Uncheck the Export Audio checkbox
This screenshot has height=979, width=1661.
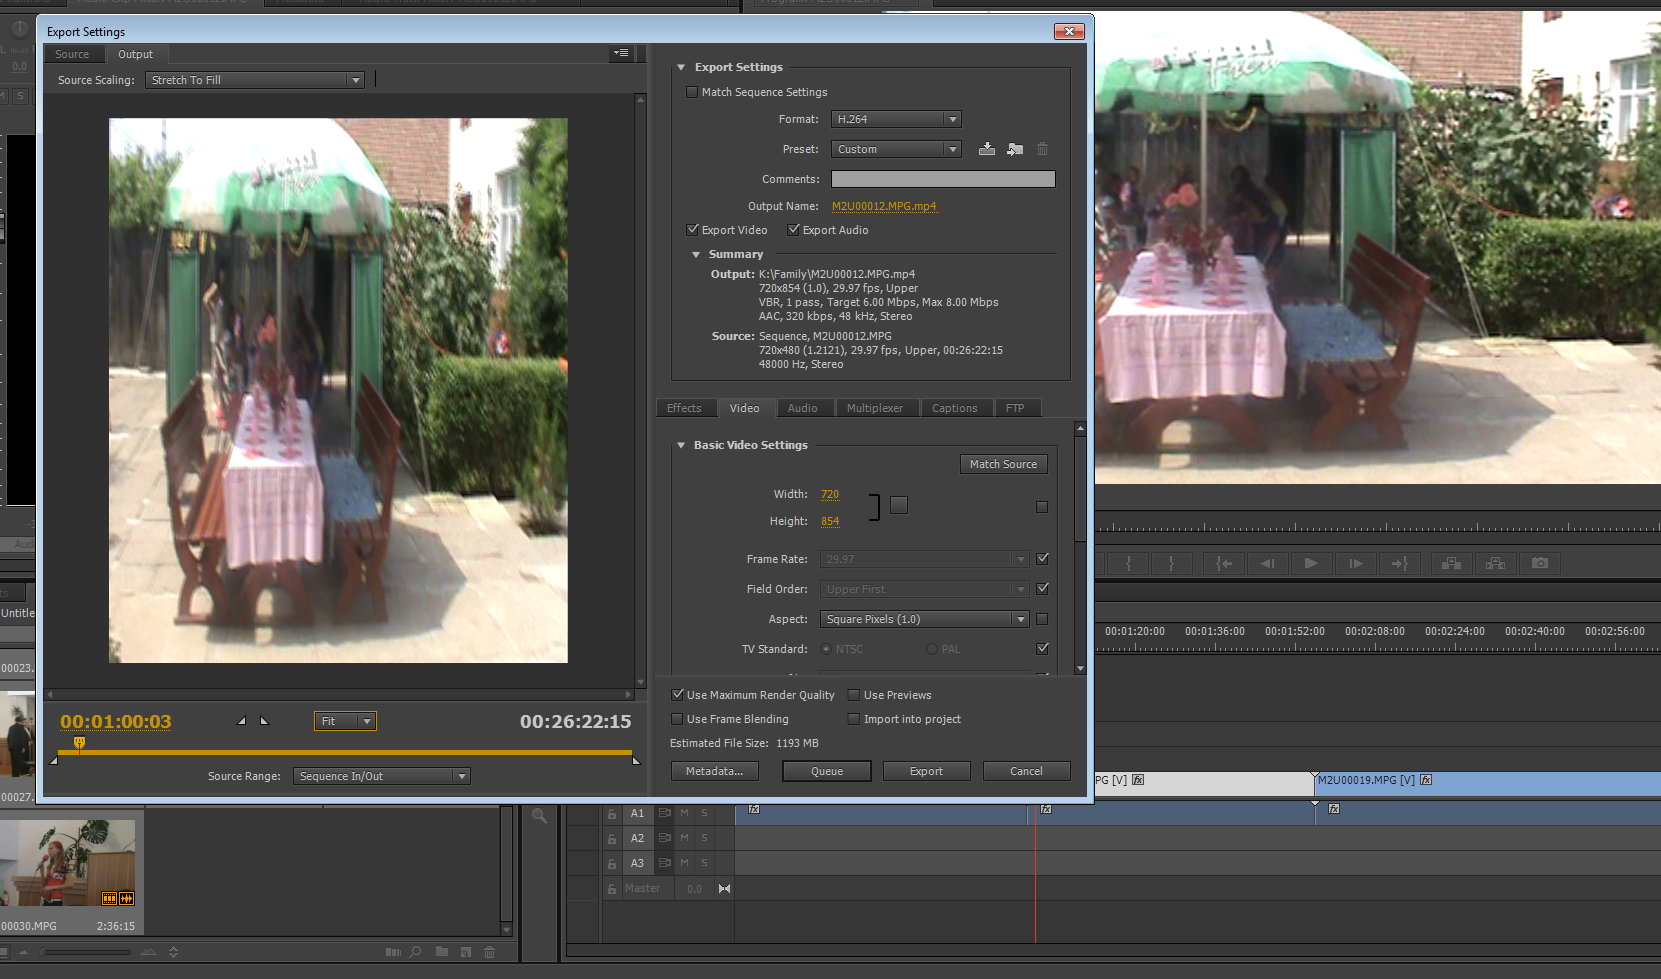coord(794,230)
